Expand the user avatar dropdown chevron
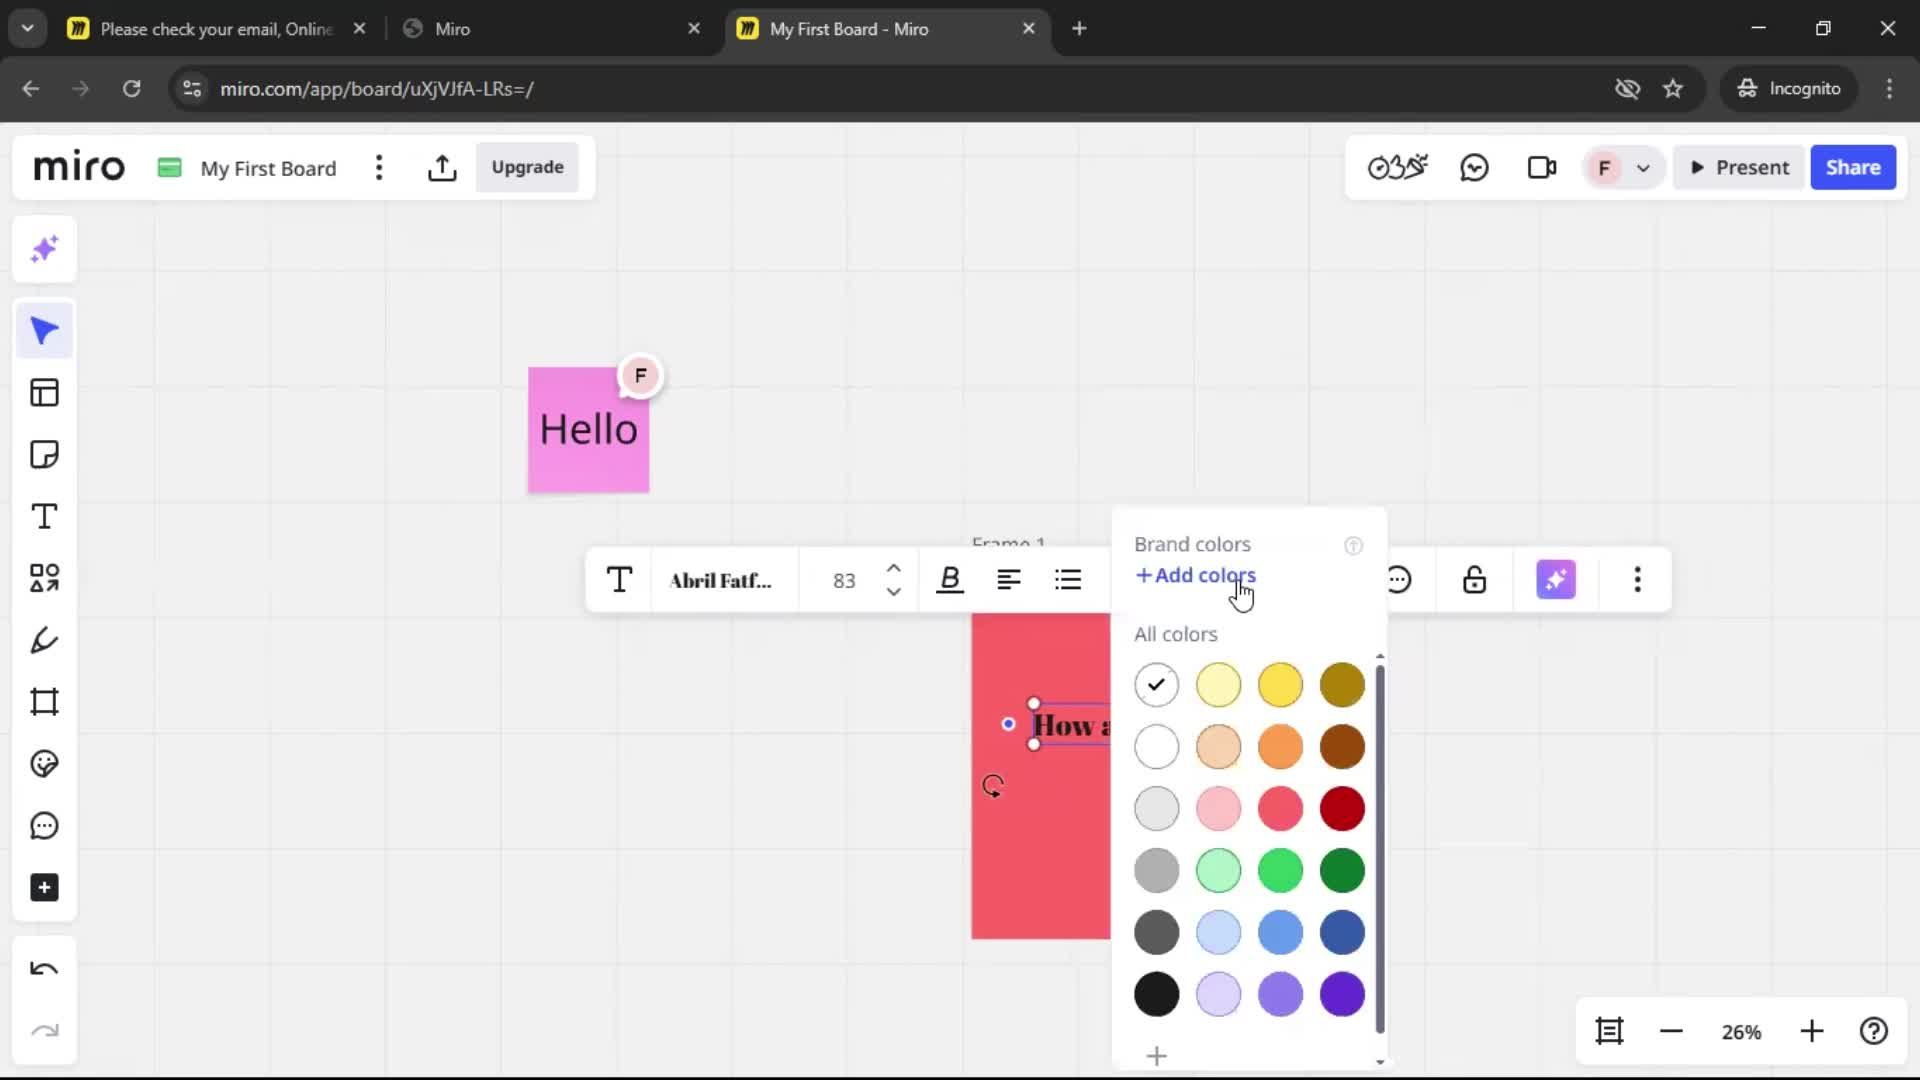This screenshot has height=1080, width=1920. tap(1643, 168)
